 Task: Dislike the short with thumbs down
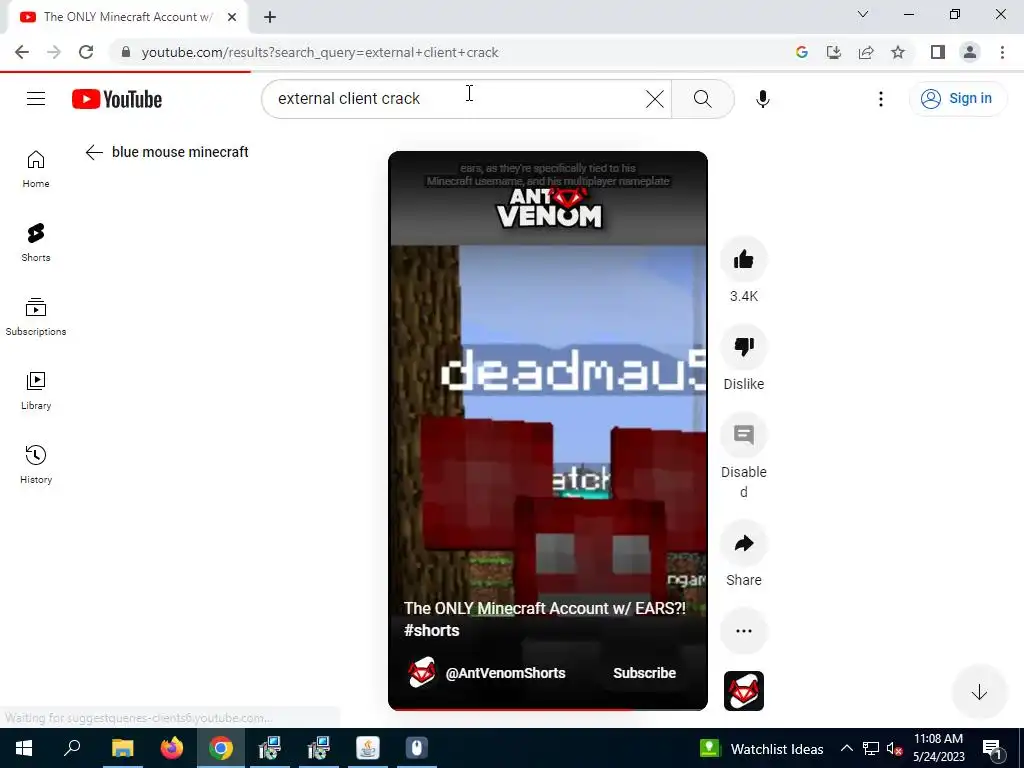[x=743, y=346]
